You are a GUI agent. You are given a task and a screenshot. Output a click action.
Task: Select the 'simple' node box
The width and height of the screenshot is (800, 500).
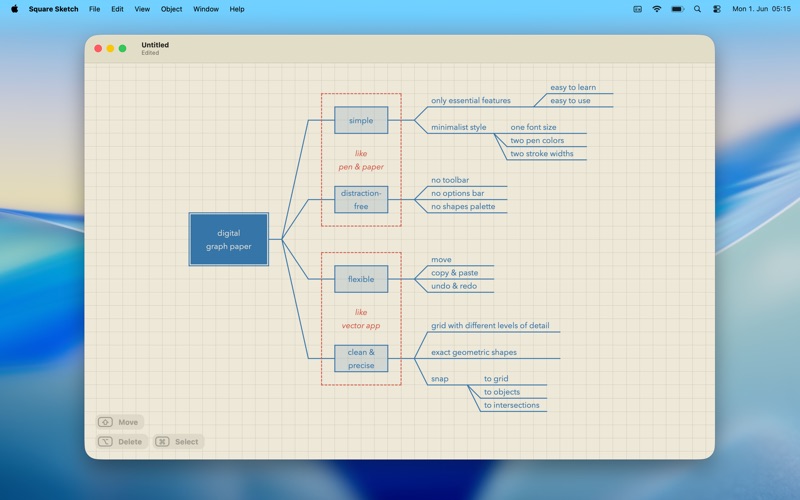click(x=361, y=120)
